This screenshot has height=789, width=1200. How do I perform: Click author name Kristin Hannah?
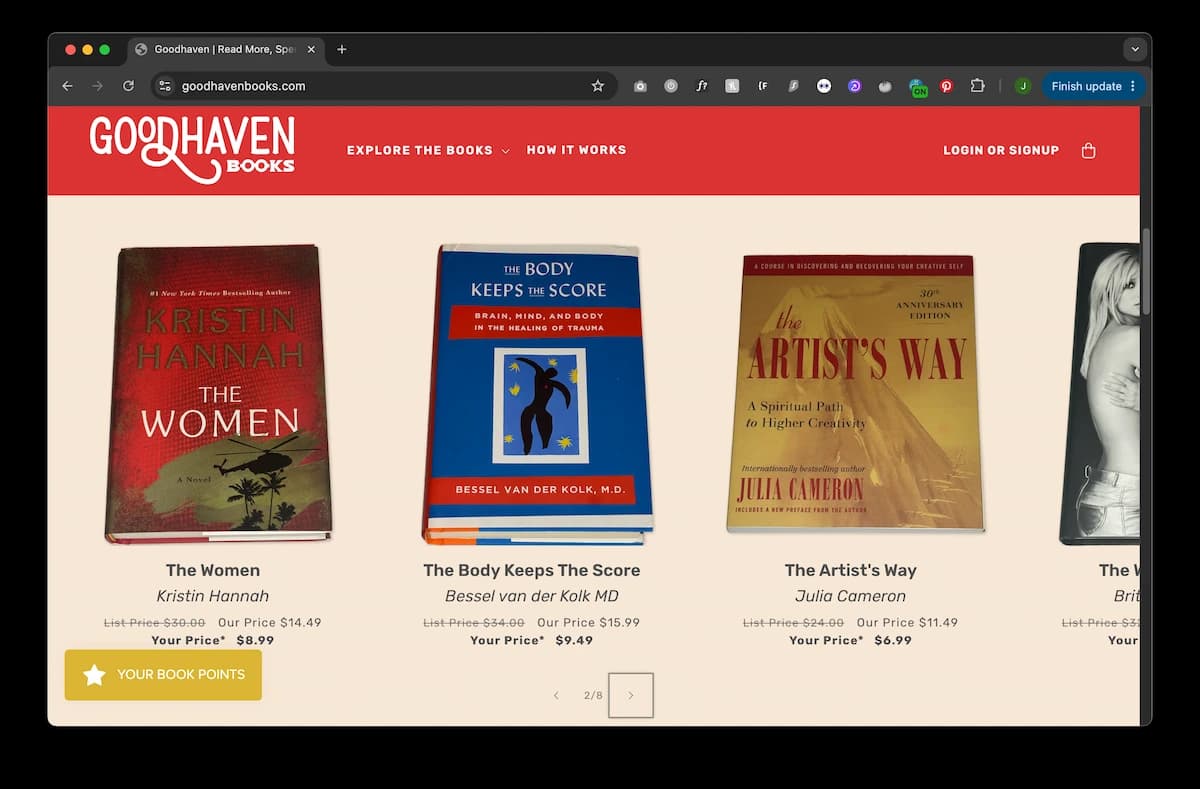(213, 596)
